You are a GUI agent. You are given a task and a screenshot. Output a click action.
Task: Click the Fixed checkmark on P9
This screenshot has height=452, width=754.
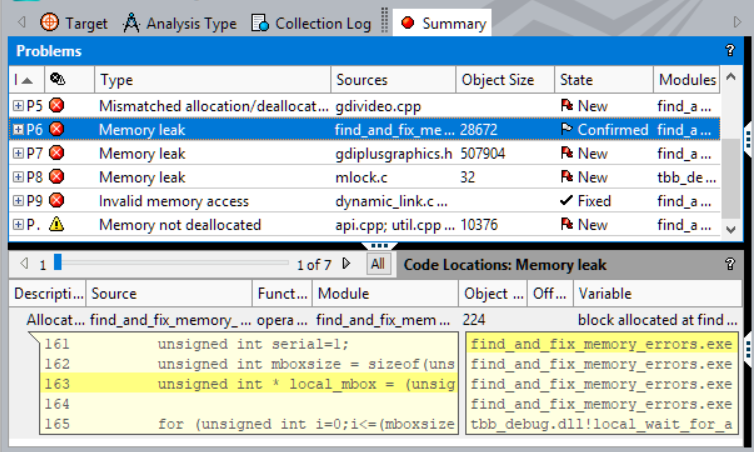[567, 200]
